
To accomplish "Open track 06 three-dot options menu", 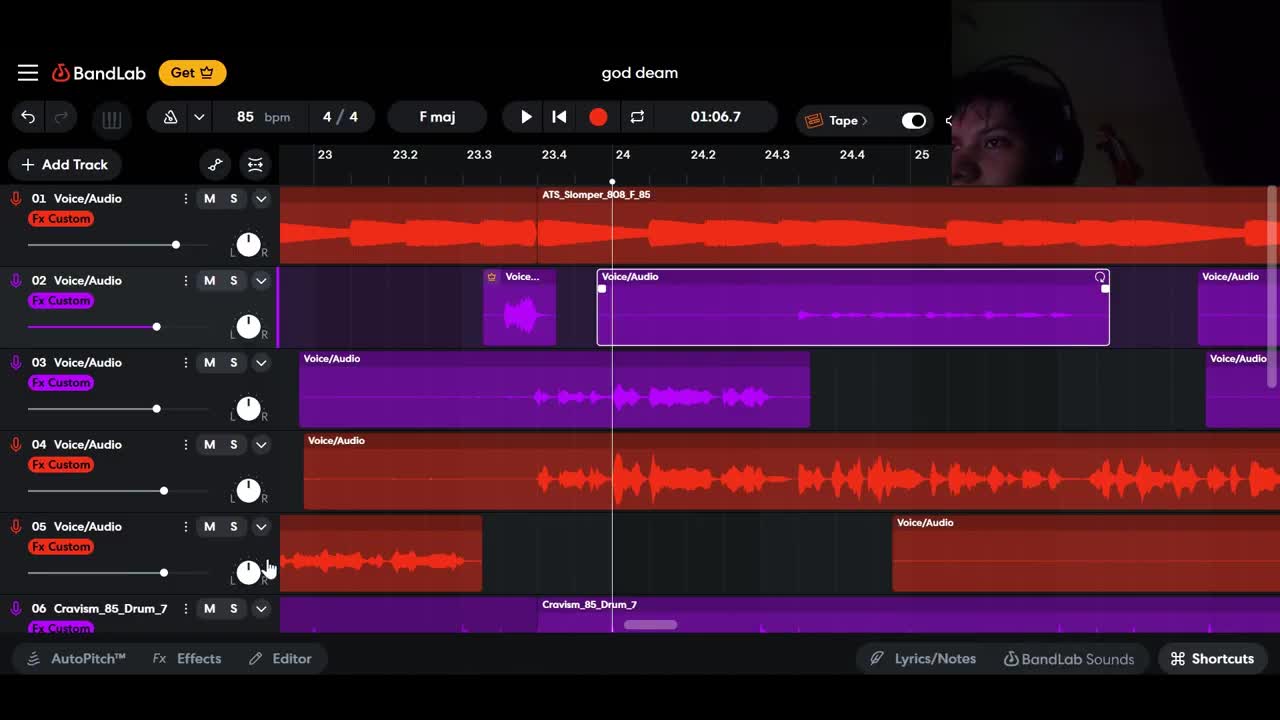I will [x=186, y=609].
